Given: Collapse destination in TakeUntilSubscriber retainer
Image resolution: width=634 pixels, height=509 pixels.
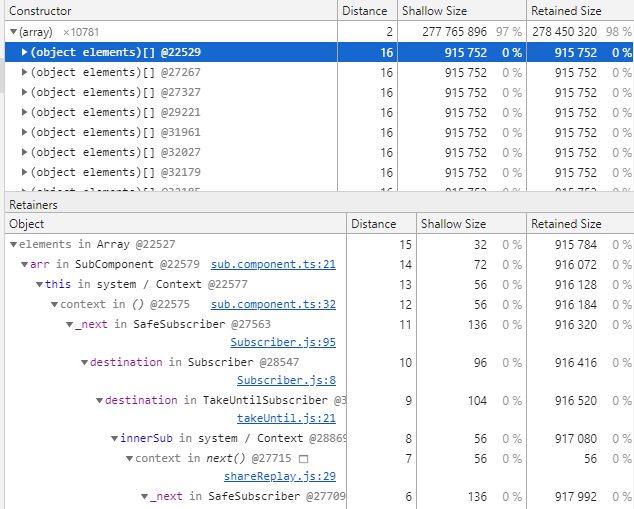Looking at the screenshot, I should [x=99, y=400].
